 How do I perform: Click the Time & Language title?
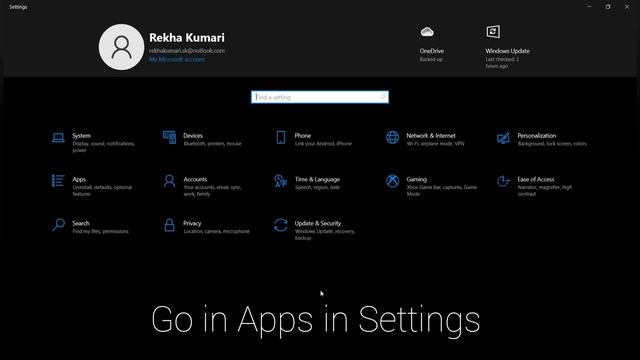click(x=317, y=179)
